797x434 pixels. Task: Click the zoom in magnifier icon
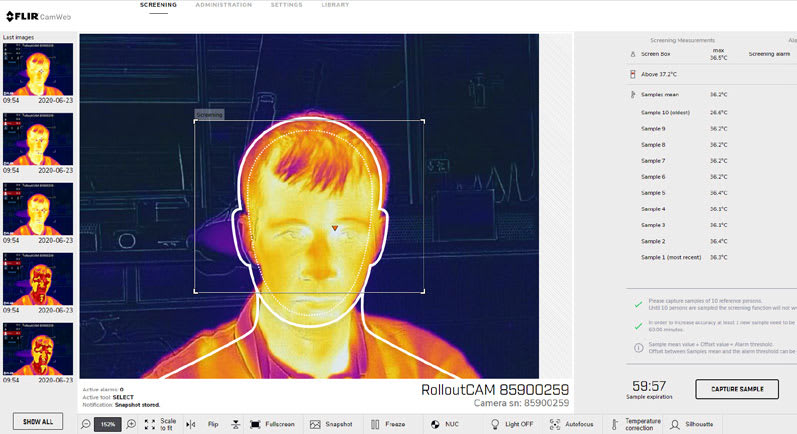point(131,424)
